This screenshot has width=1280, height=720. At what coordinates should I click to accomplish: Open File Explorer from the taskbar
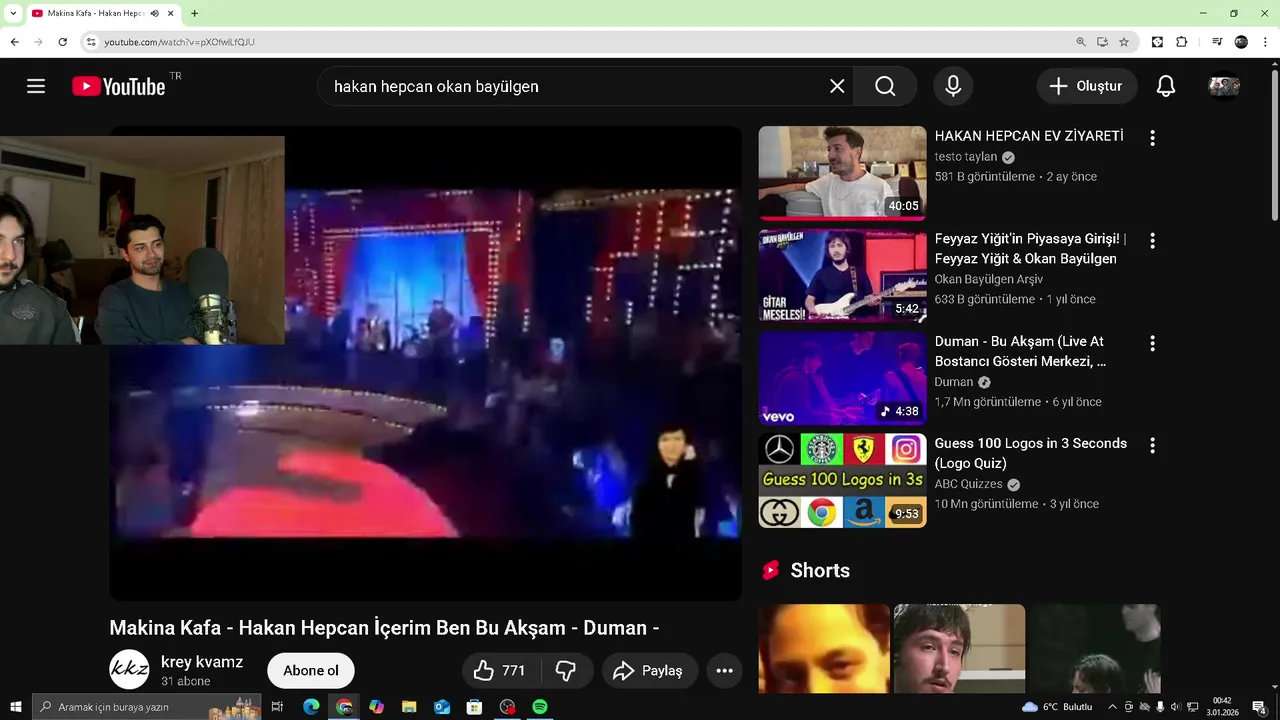click(x=409, y=707)
